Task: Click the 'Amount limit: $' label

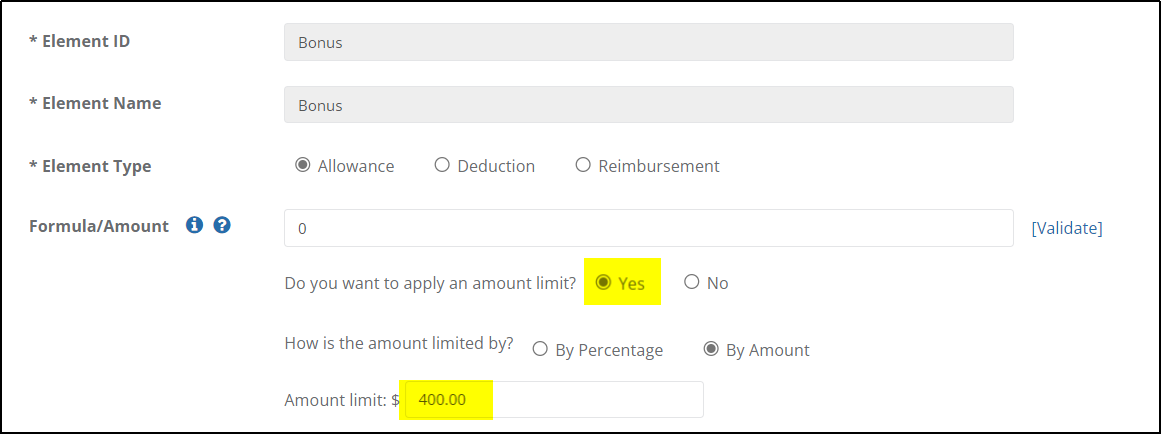Action: tap(342, 400)
